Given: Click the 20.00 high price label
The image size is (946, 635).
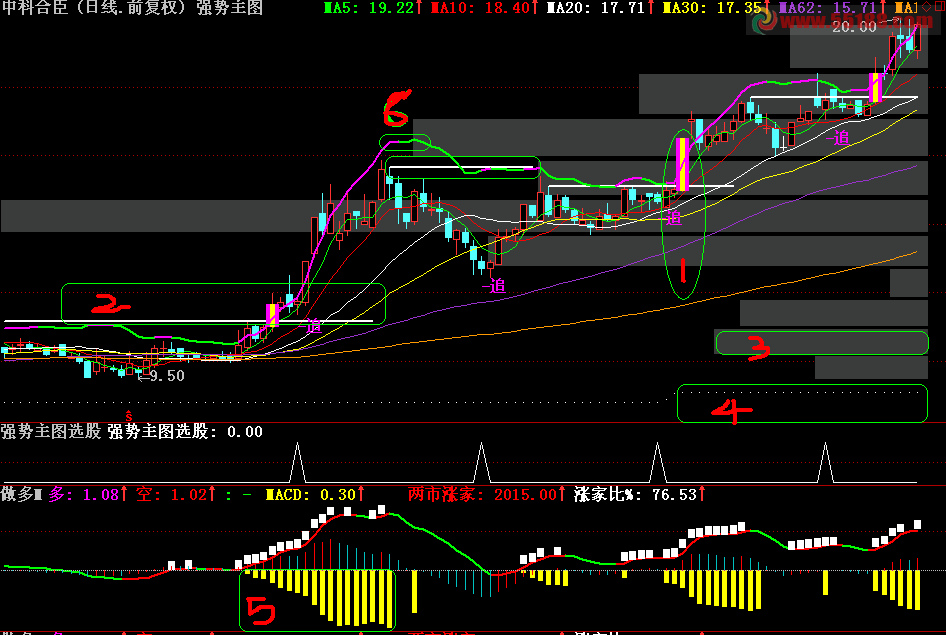Looking at the screenshot, I should [854, 27].
